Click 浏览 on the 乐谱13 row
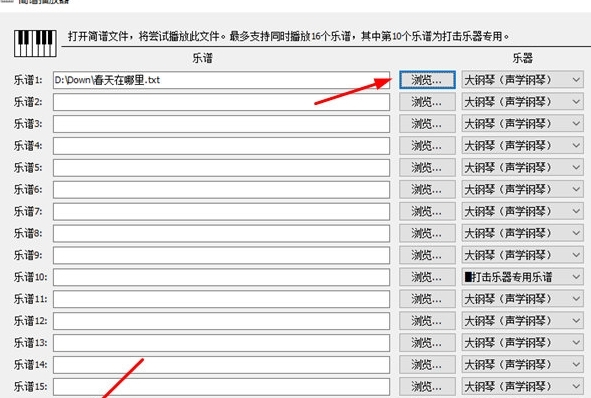Image resolution: width=591 pixels, height=398 pixels. [427, 343]
